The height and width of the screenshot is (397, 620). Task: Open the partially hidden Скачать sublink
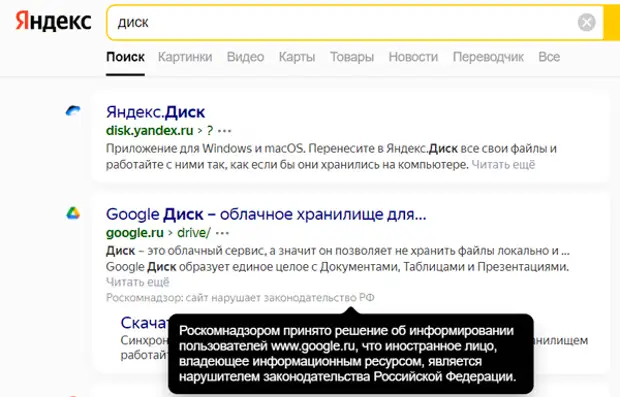(x=144, y=323)
